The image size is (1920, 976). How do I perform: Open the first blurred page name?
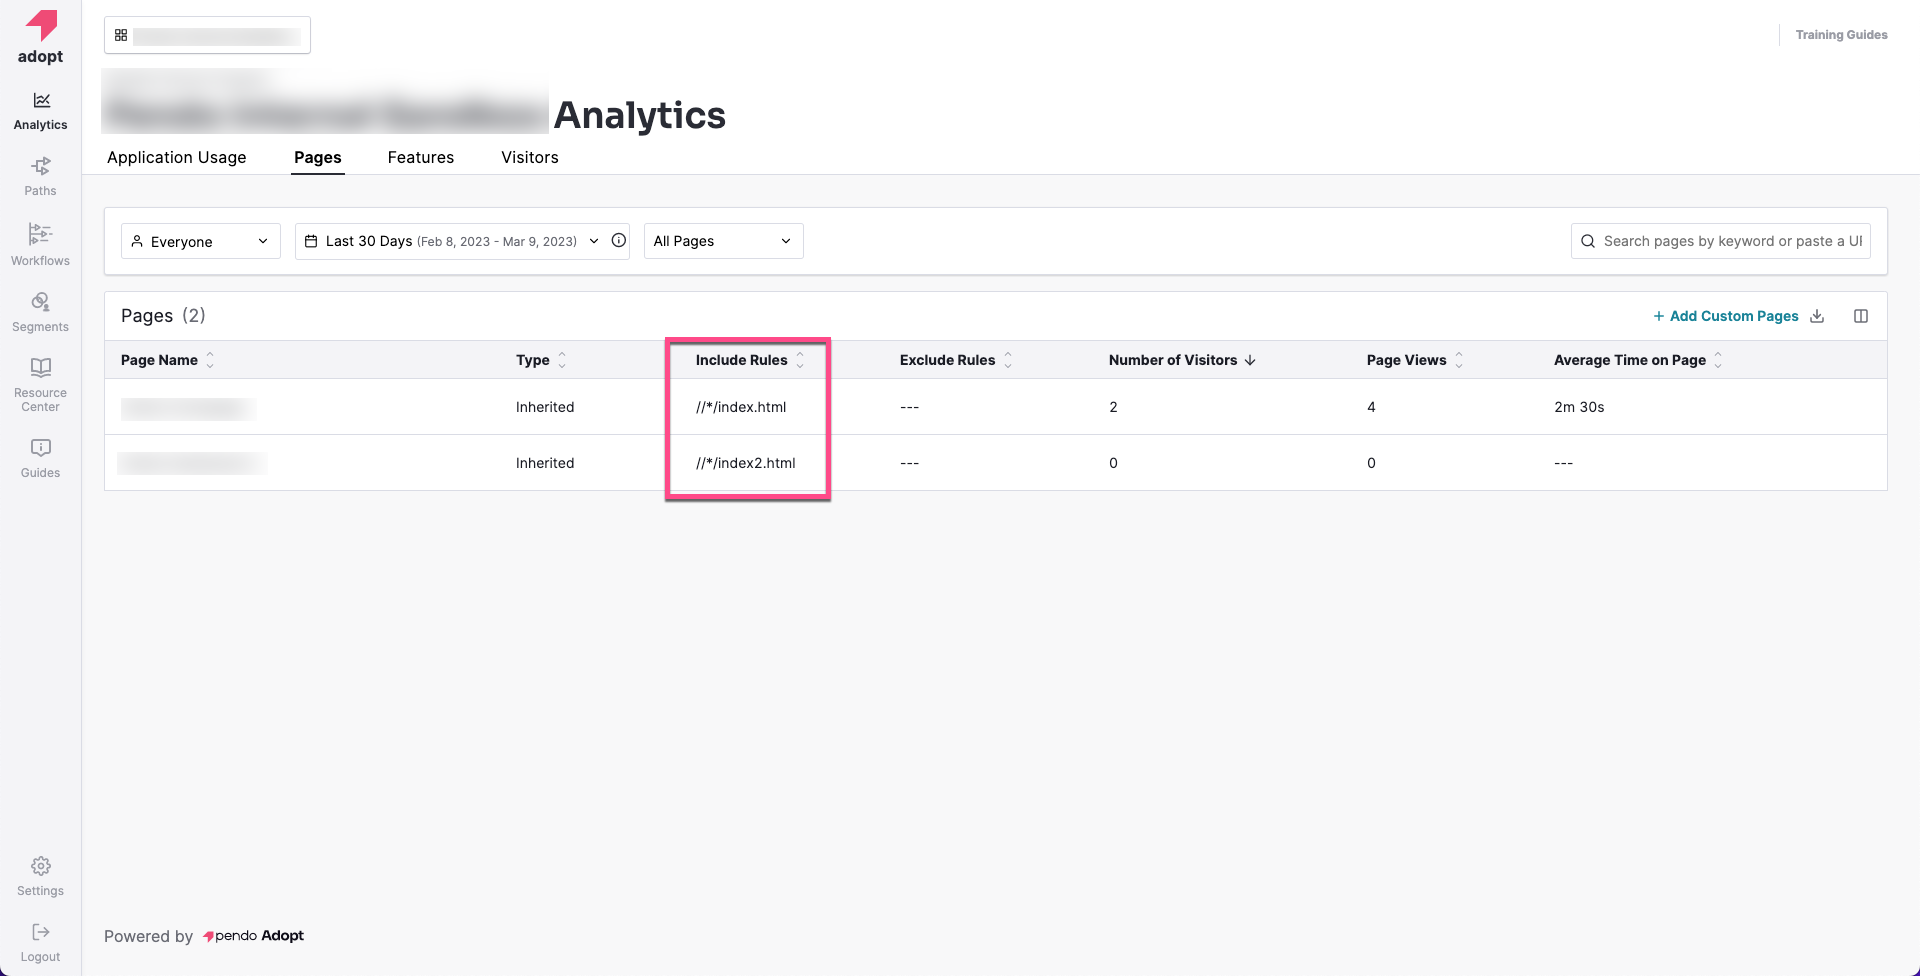[188, 408]
